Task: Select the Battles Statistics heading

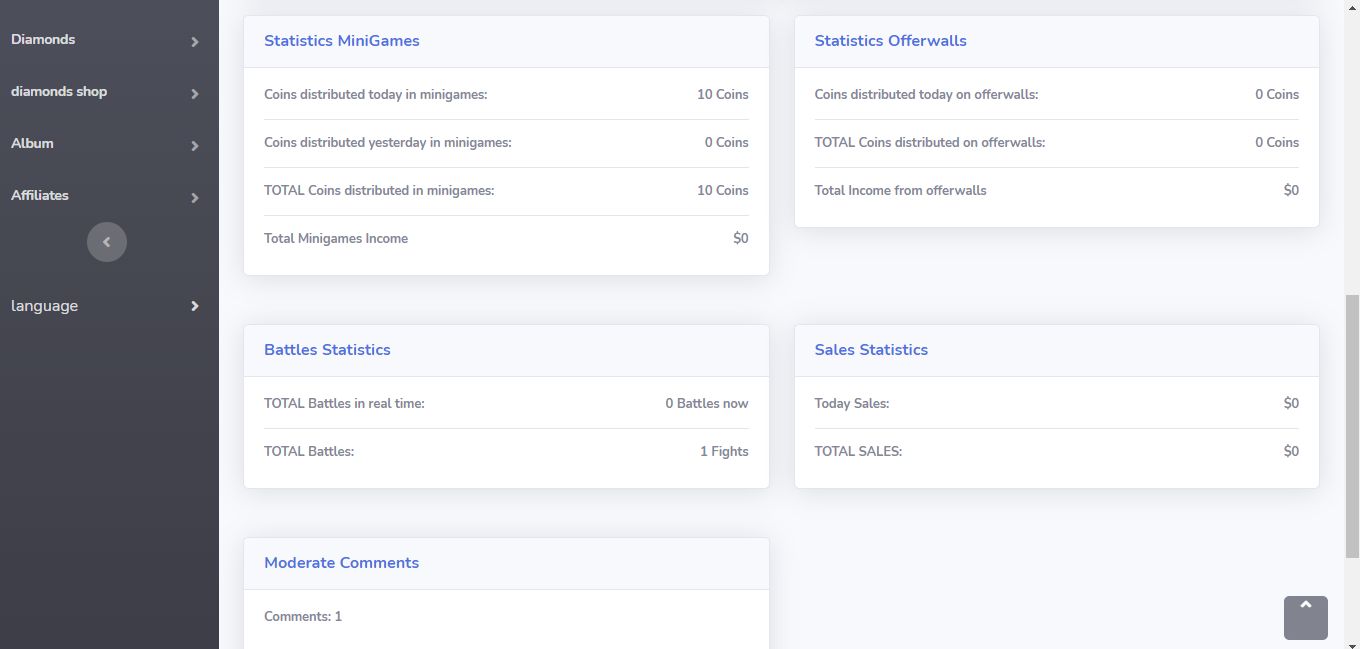Action: [x=327, y=350]
